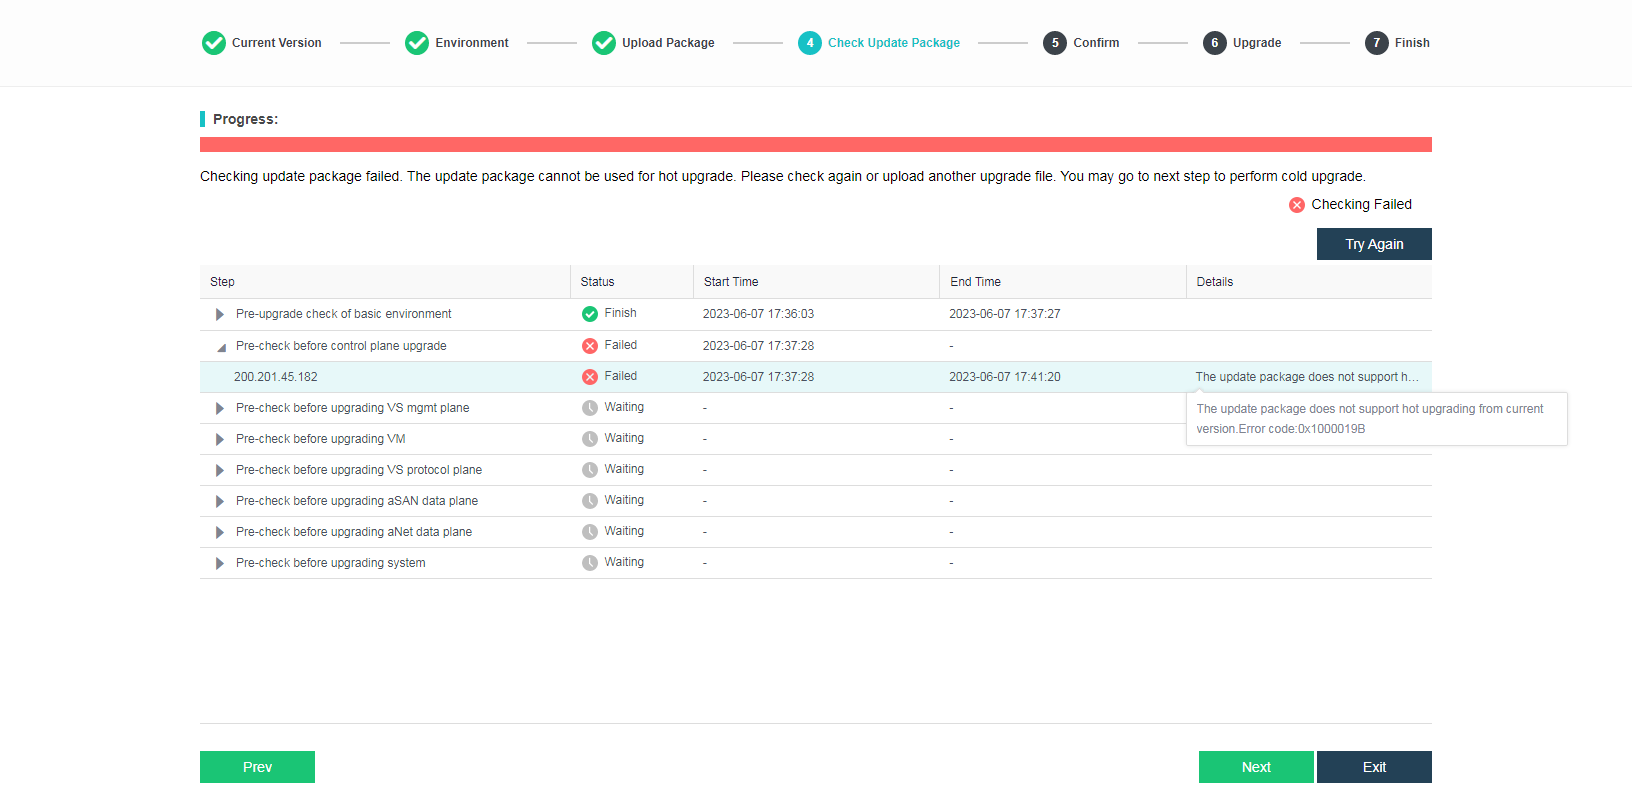Click the green check icon beside Current Version
This screenshot has height=806, width=1632.
pyautogui.click(x=214, y=43)
